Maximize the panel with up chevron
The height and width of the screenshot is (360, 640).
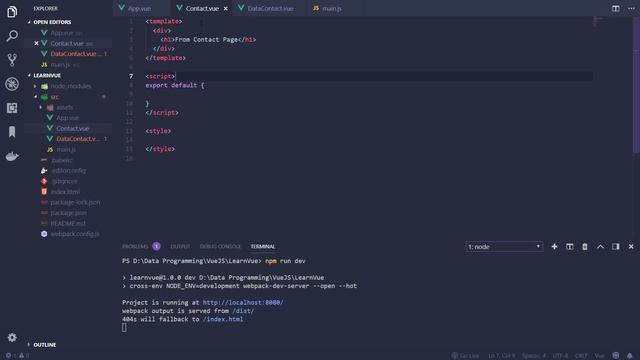click(600, 247)
